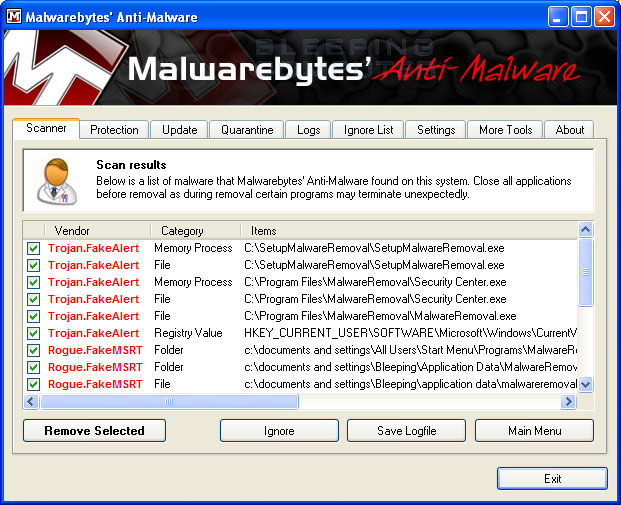The height and width of the screenshot is (505, 621).
Task: Sort by the Vendor column header
Action: click(97, 231)
